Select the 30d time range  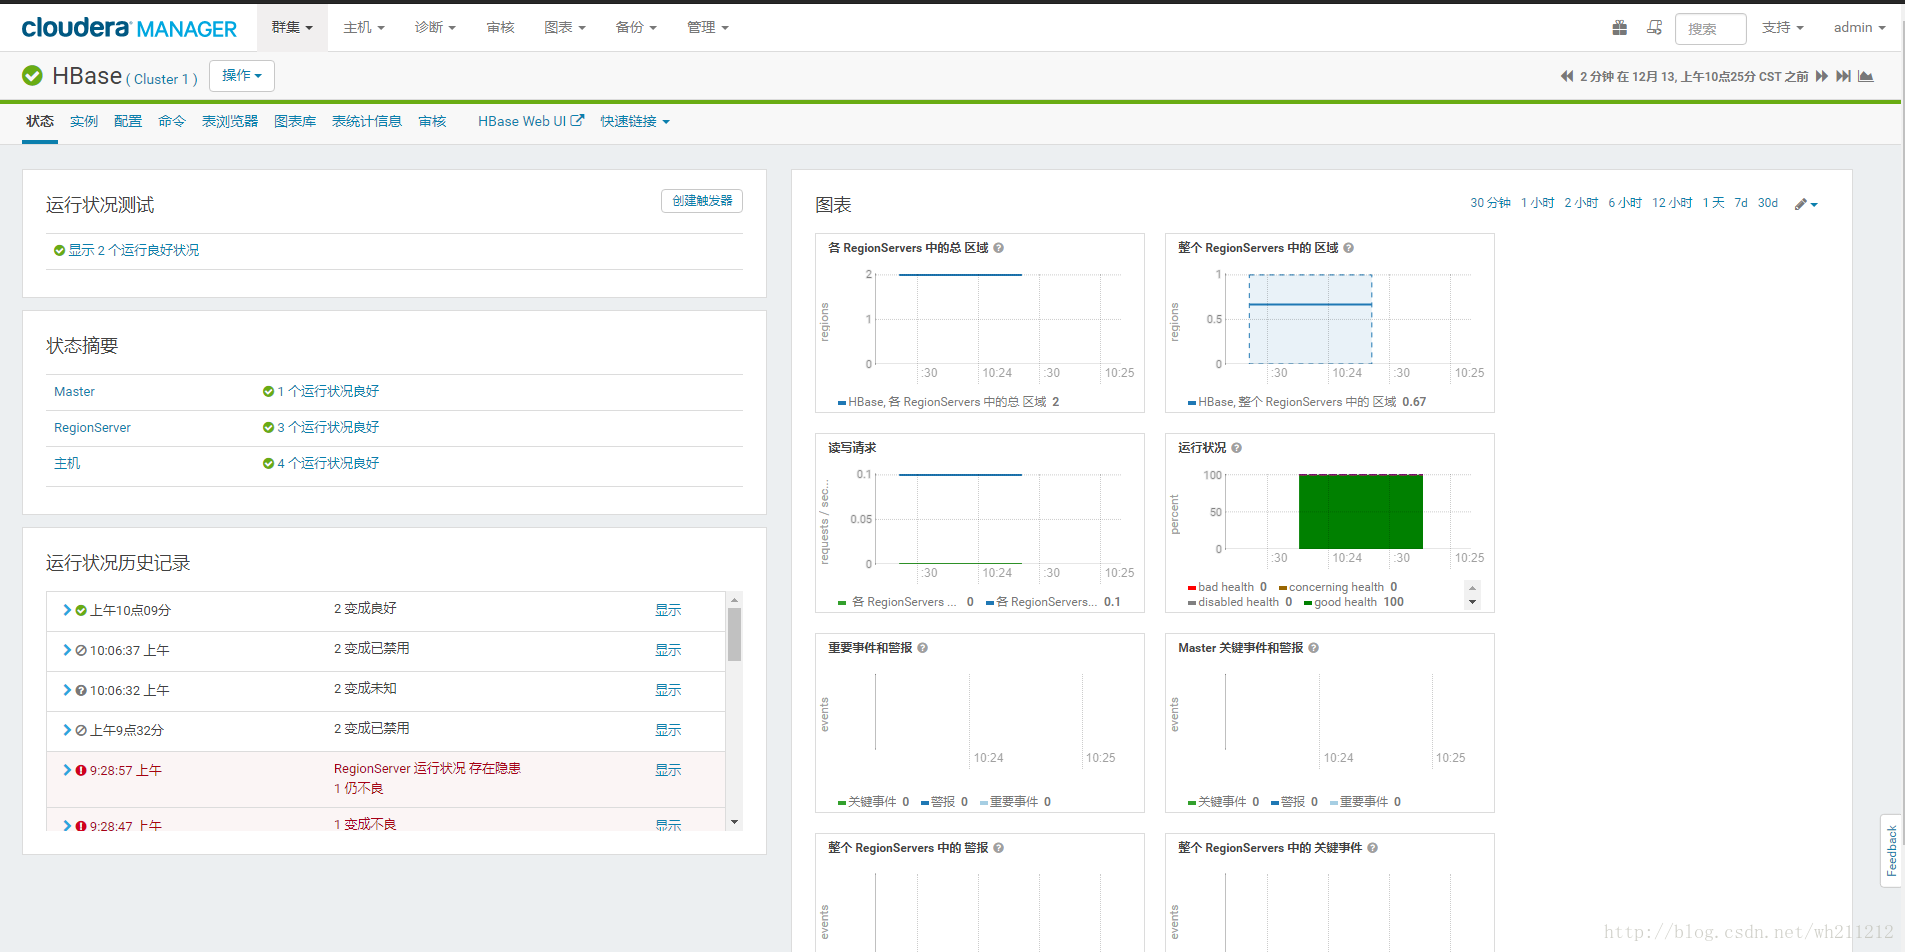(1768, 203)
